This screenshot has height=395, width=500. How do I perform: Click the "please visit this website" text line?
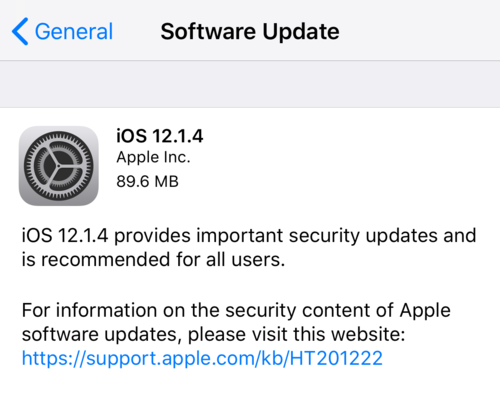213,334
